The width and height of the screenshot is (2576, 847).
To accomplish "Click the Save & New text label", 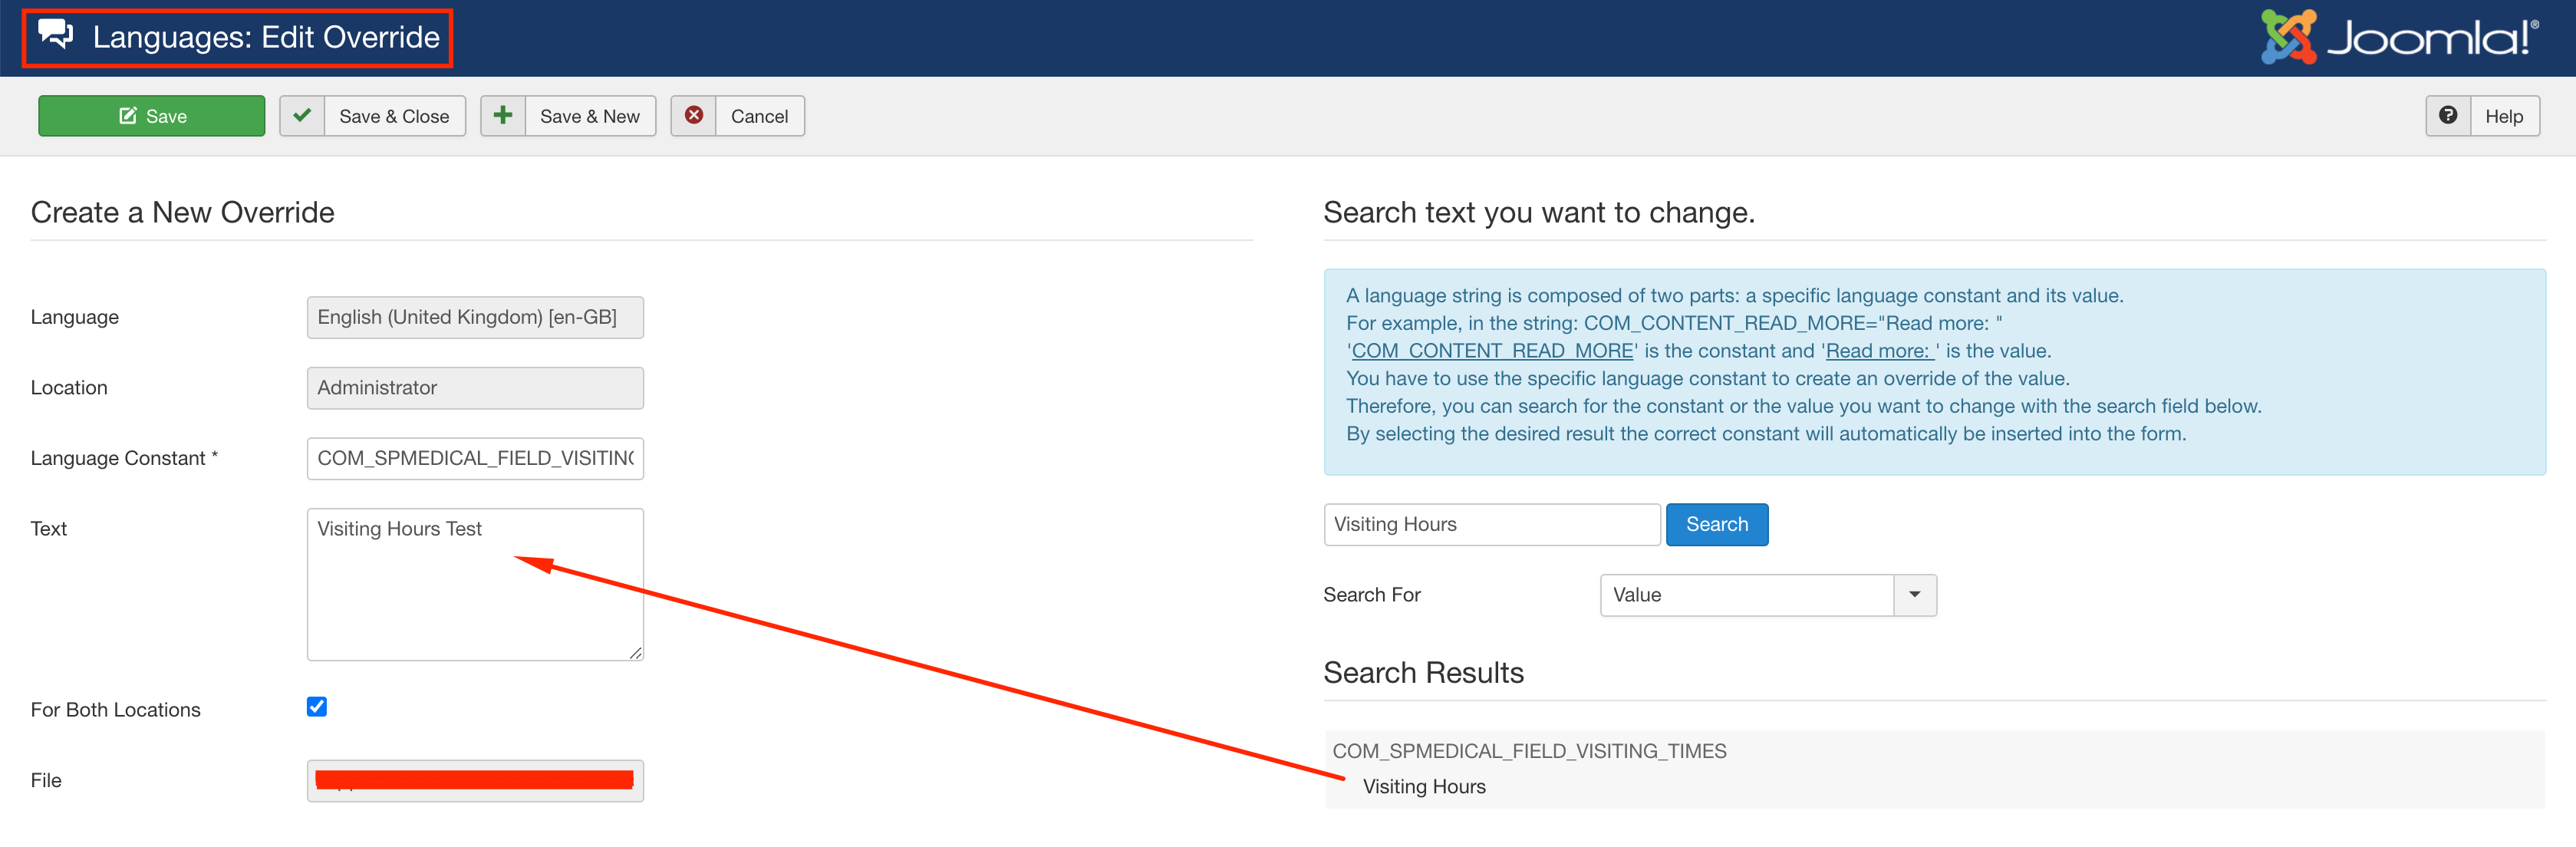I will pos(590,116).
